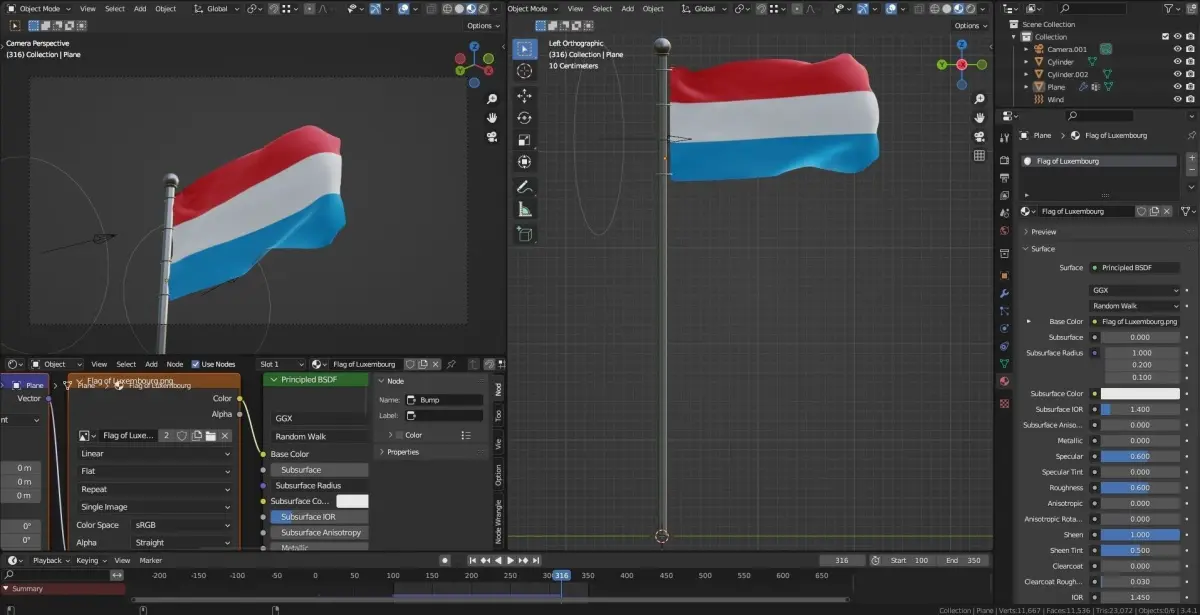Select the Scale tool in right viewport
Screen dimensions: 1200x615
pos(525,140)
